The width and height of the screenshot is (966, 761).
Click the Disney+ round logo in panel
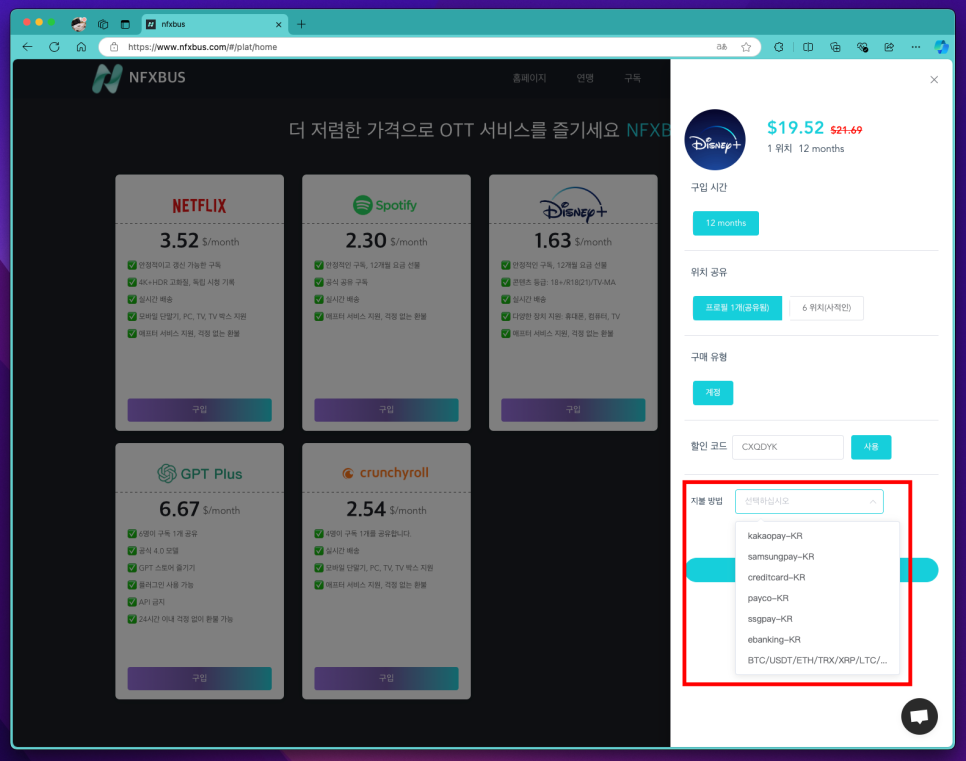[x=715, y=140]
